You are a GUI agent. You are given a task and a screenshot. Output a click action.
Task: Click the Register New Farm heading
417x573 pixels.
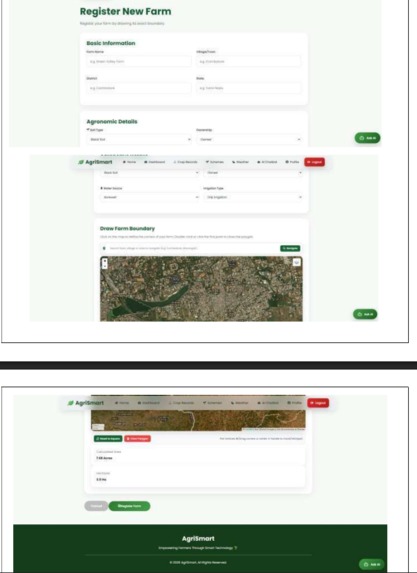click(126, 11)
